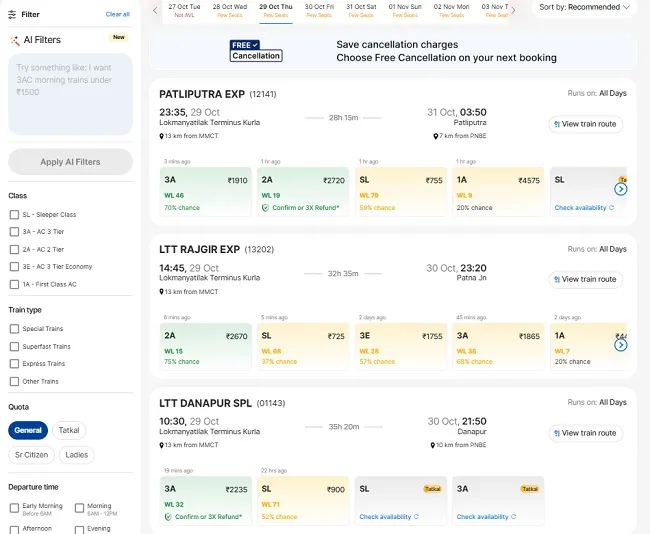
Task: Select 28 Oct Wed date tab
Action: [230, 11]
